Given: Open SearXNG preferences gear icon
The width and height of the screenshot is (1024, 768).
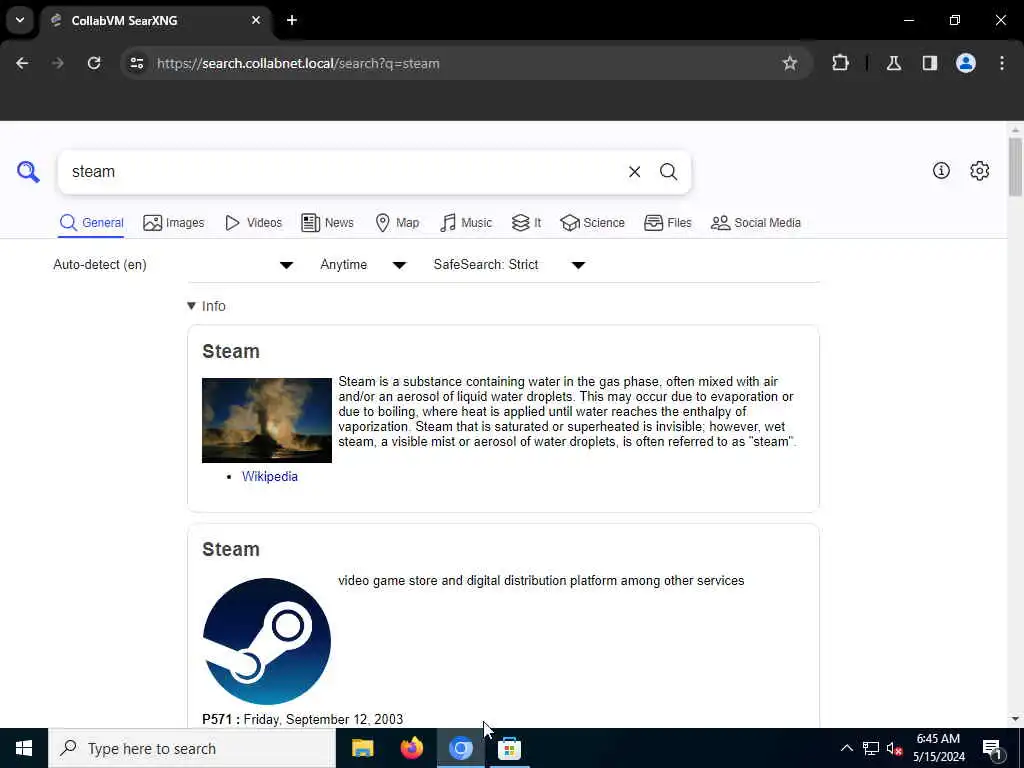Looking at the screenshot, I should point(980,170).
